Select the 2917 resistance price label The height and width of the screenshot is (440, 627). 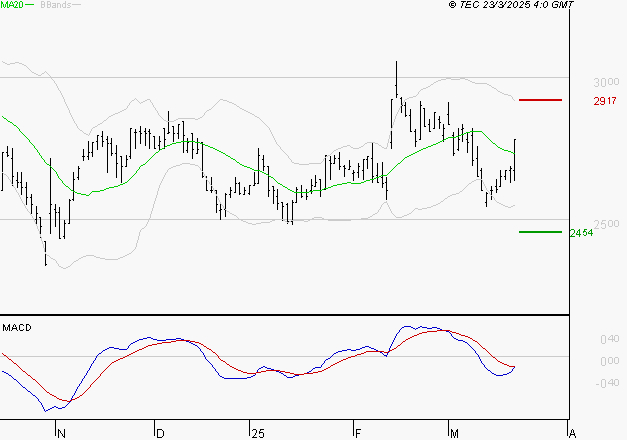pyautogui.click(x=605, y=101)
